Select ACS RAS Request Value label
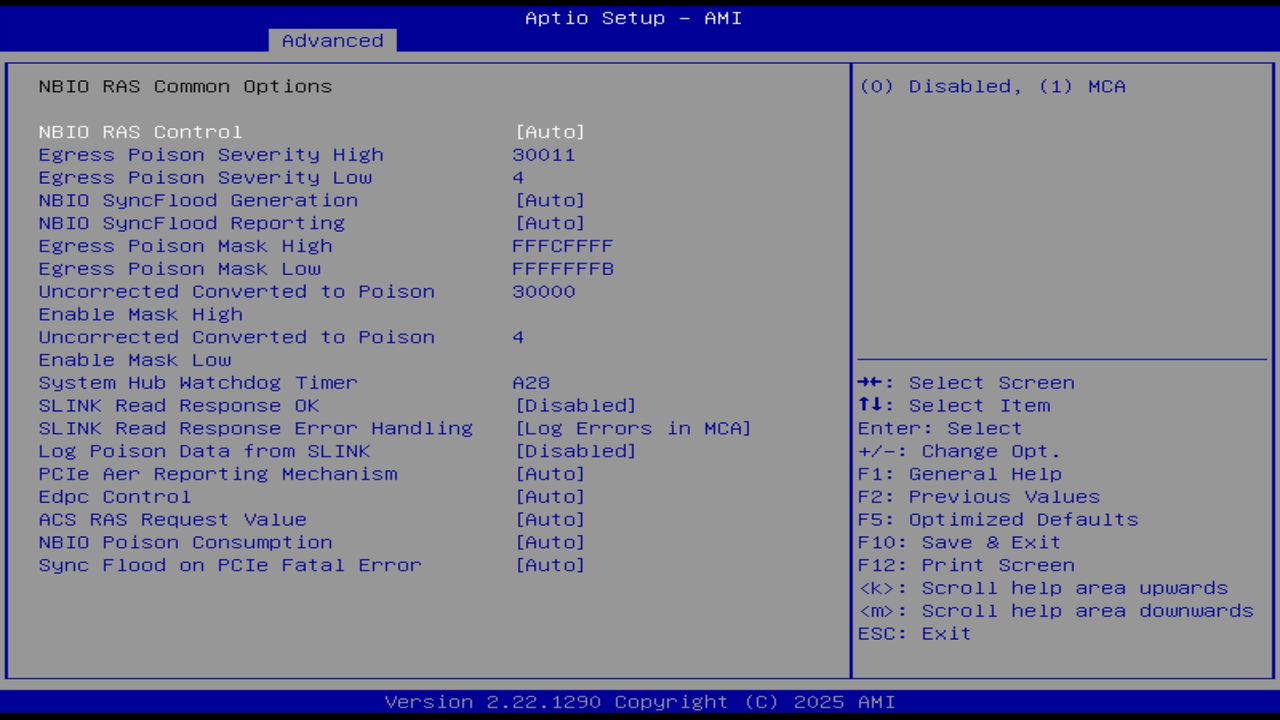The image size is (1280, 720). pos(173,520)
